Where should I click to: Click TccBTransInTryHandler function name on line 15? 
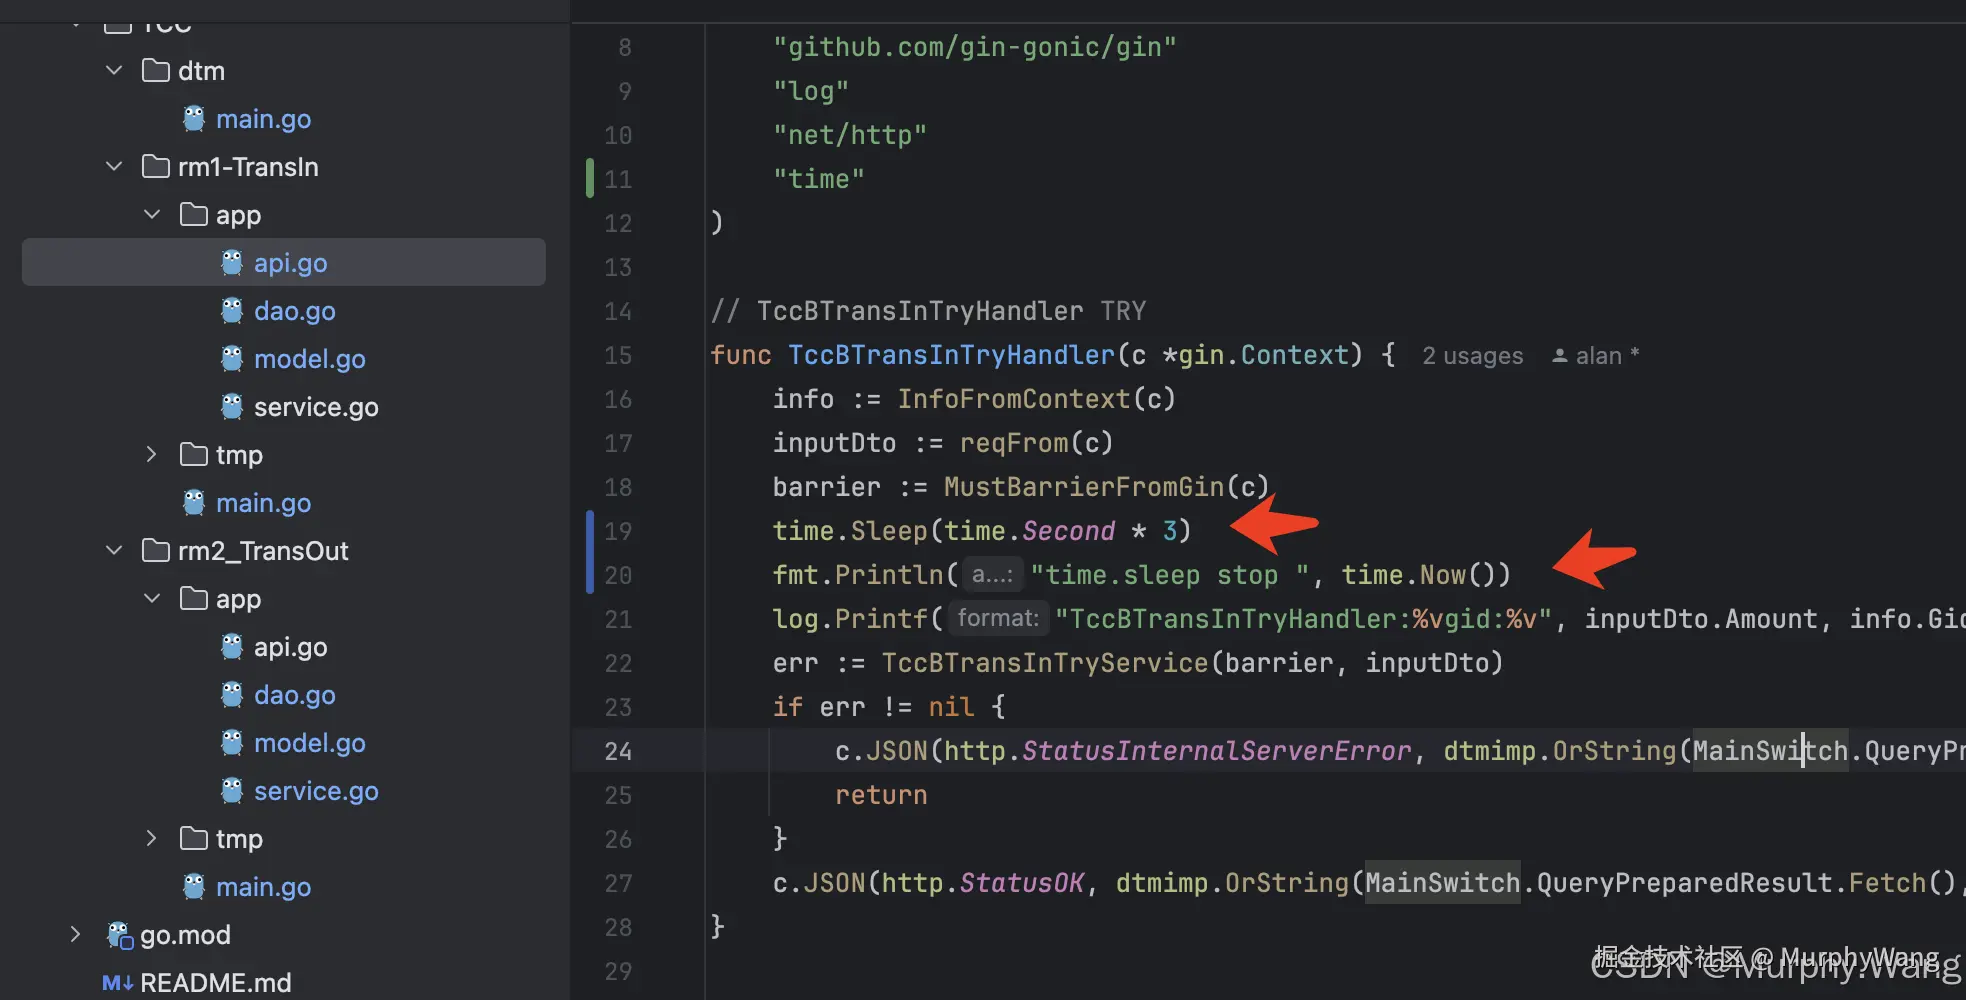[x=951, y=355]
